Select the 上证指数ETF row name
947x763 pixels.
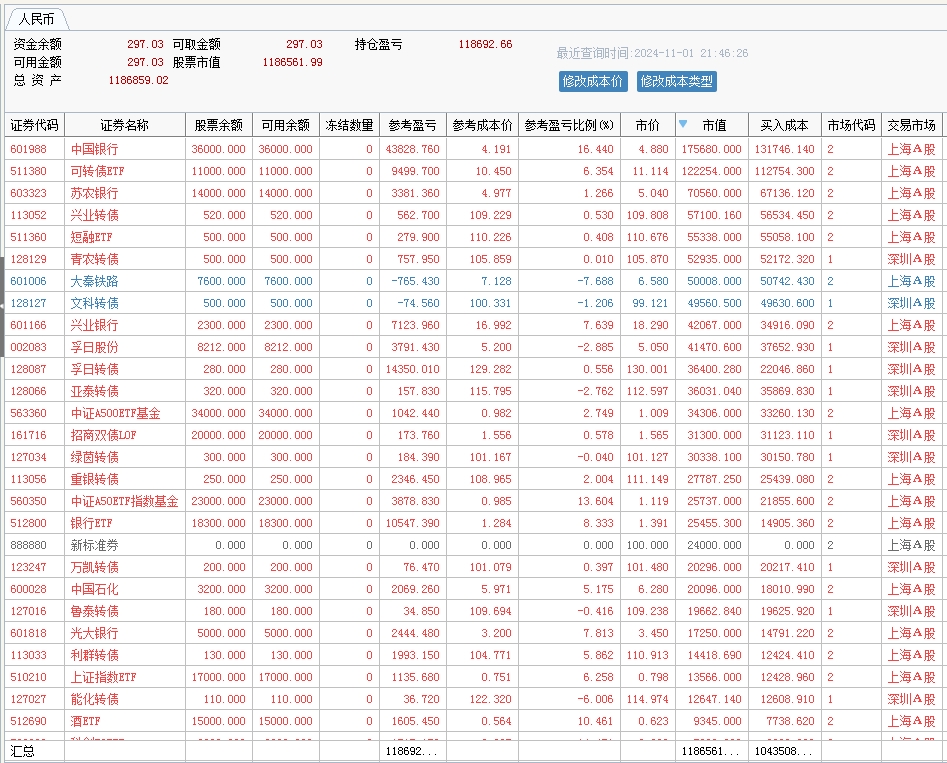click(x=103, y=677)
